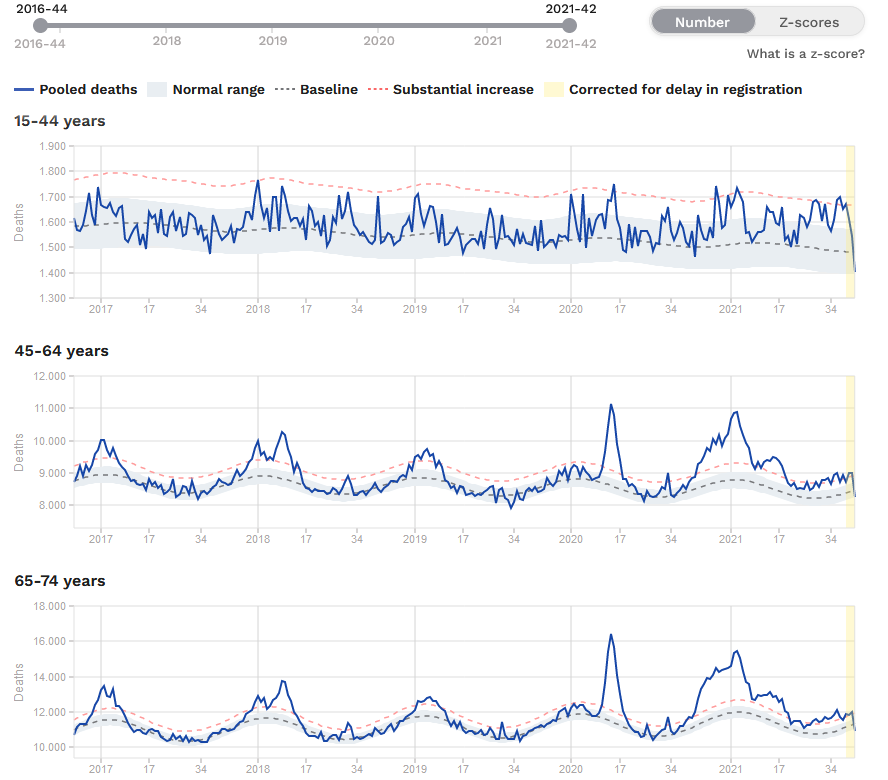888x780 pixels.
Task: Click the 'Corrected for delay in registration' legend swatch
Action: point(554,89)
